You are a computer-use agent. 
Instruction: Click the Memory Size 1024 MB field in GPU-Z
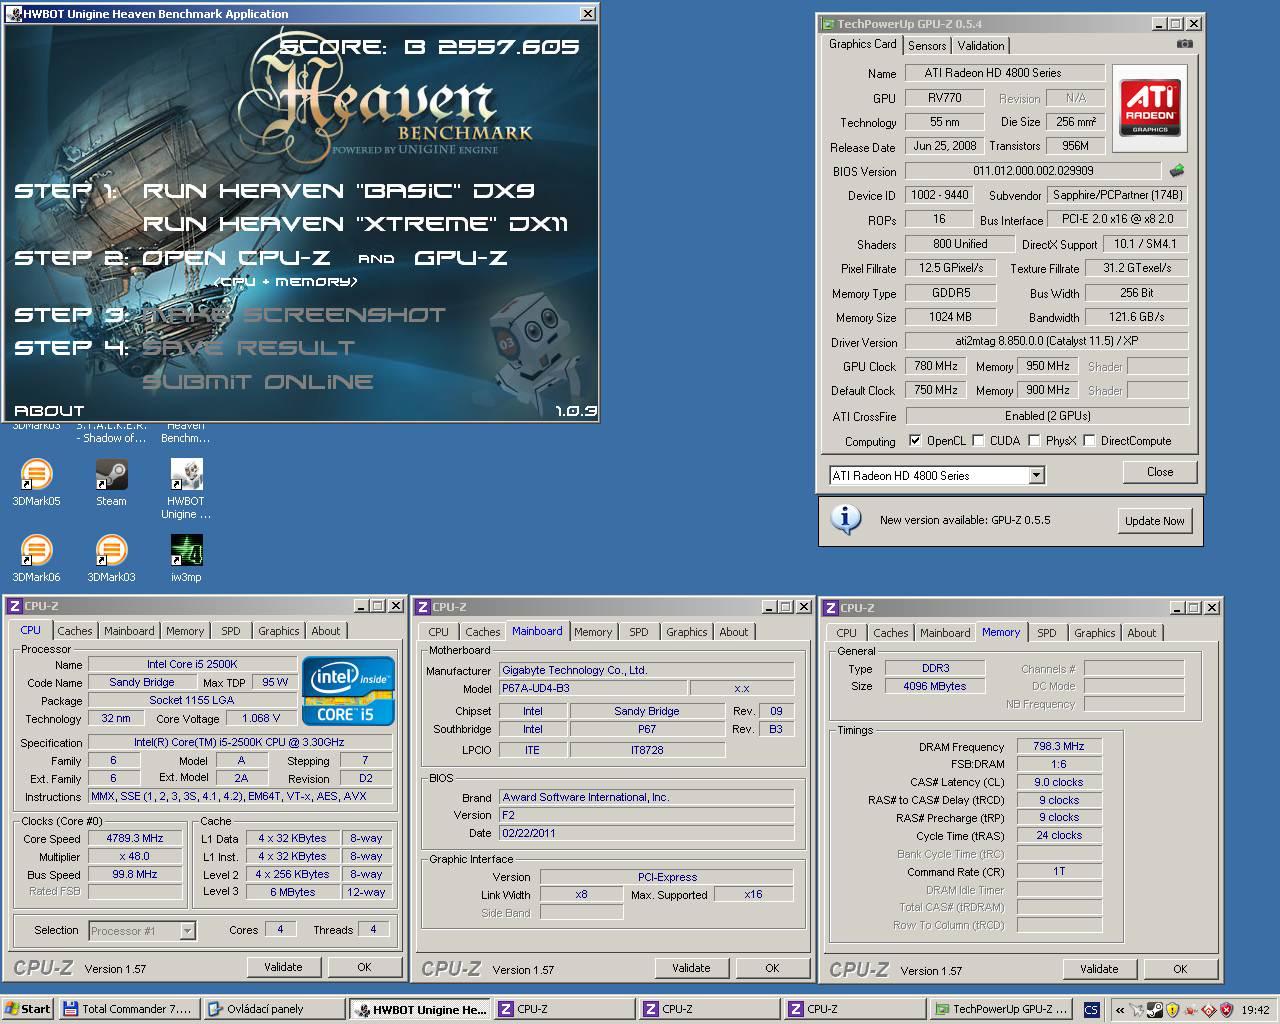[x=950, y=317]
